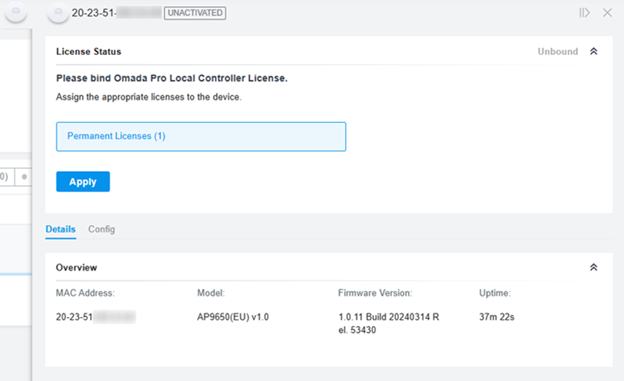Click the gray dot filter tab at left edge

point(23,177)
